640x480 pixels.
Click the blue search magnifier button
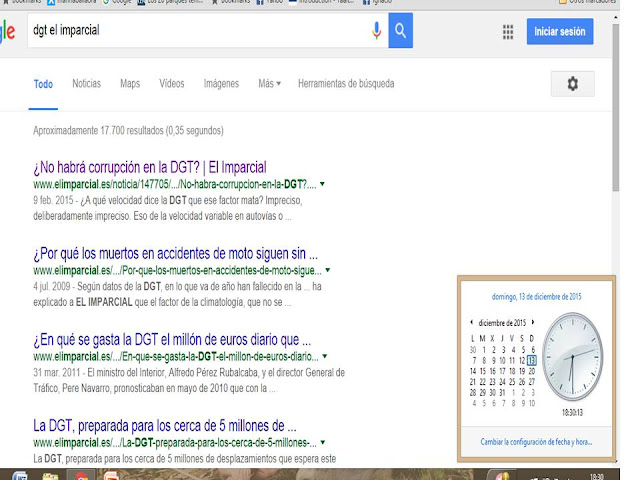pos(400,31)
